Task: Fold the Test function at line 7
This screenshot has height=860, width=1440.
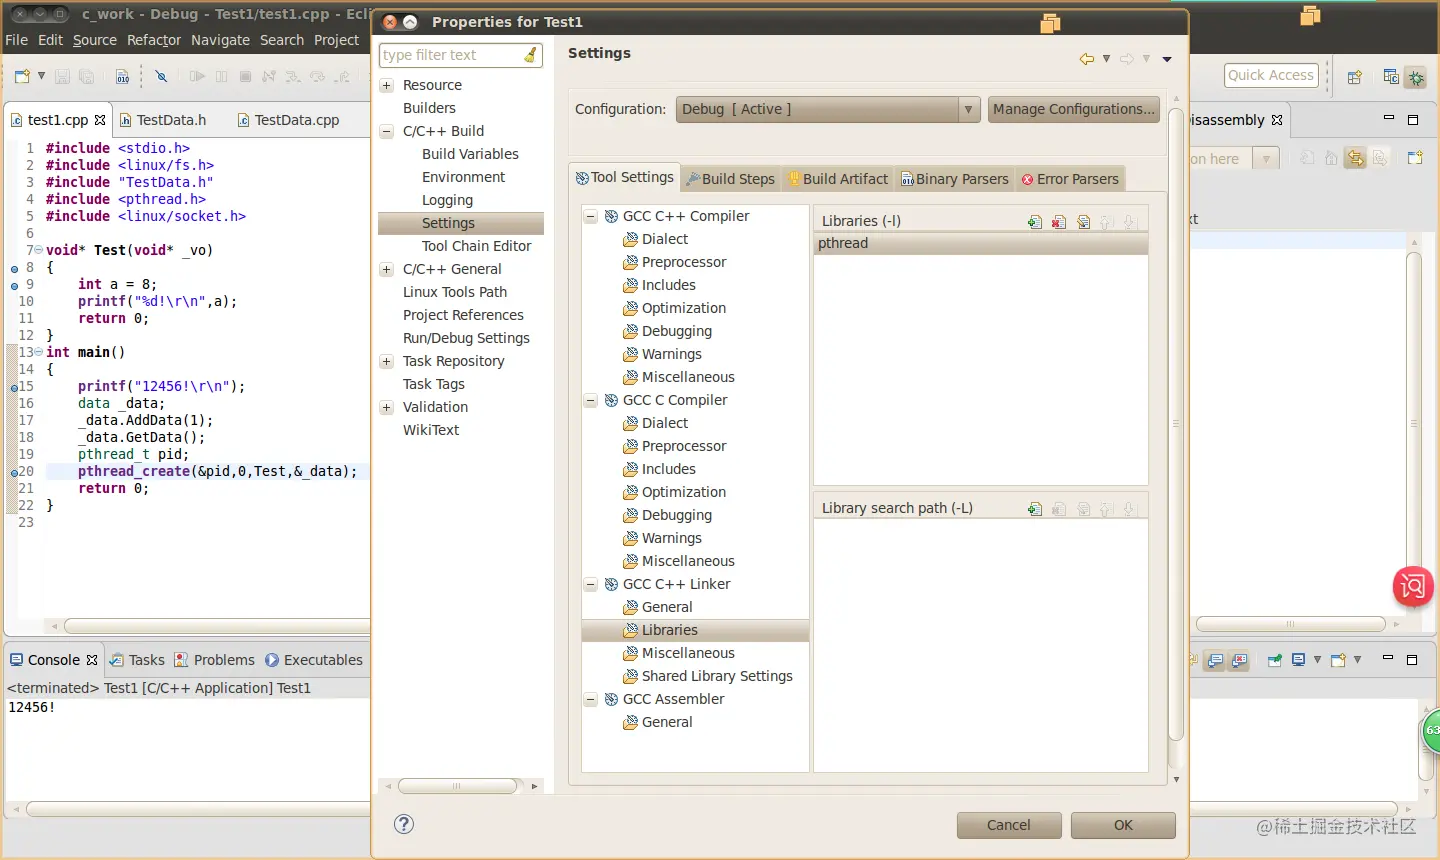Action: (x=38, y=250)
